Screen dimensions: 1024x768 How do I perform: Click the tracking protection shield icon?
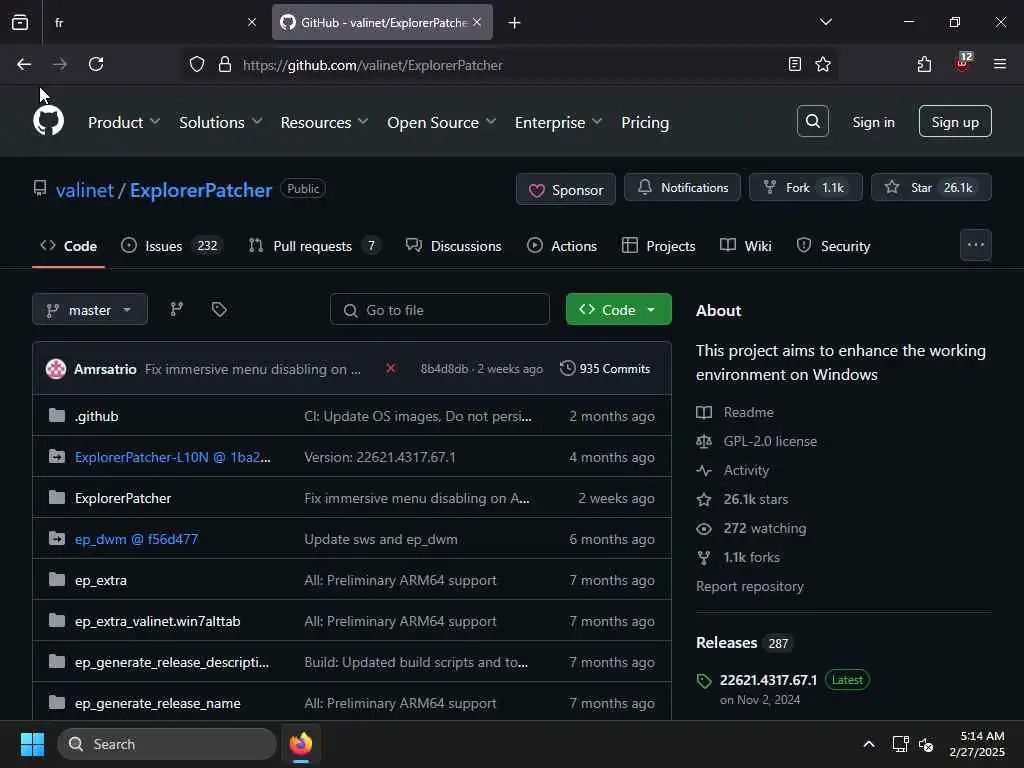[197, 65]
